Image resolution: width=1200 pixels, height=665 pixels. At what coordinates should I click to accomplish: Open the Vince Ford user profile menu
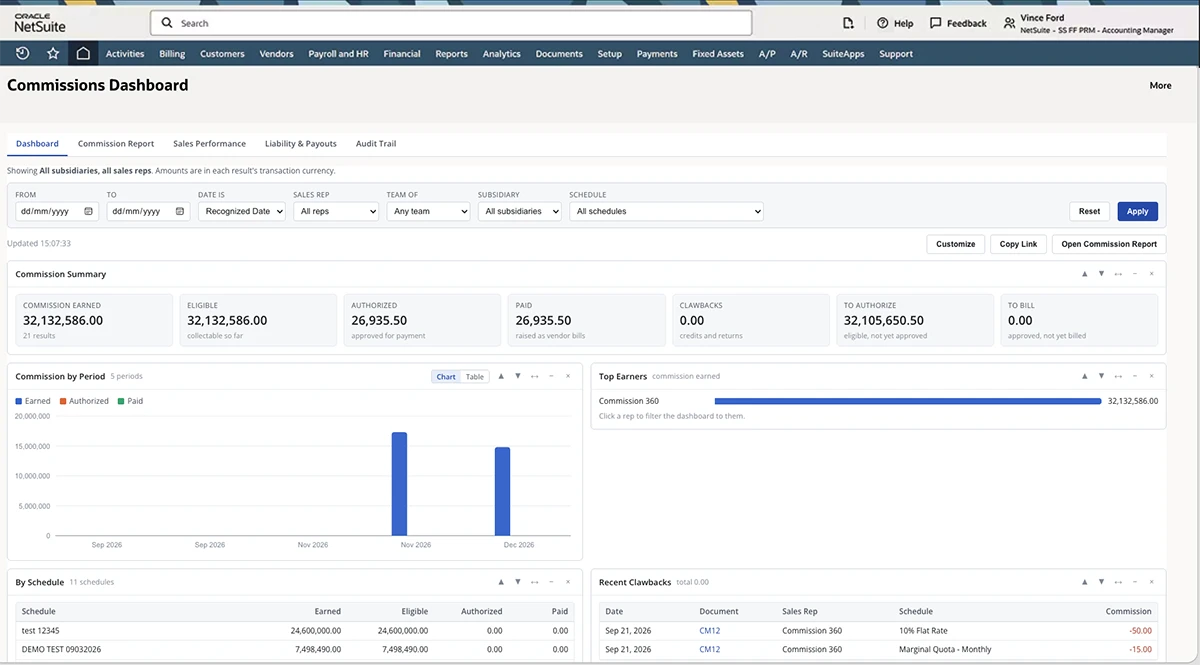[x=1088, y=24]
